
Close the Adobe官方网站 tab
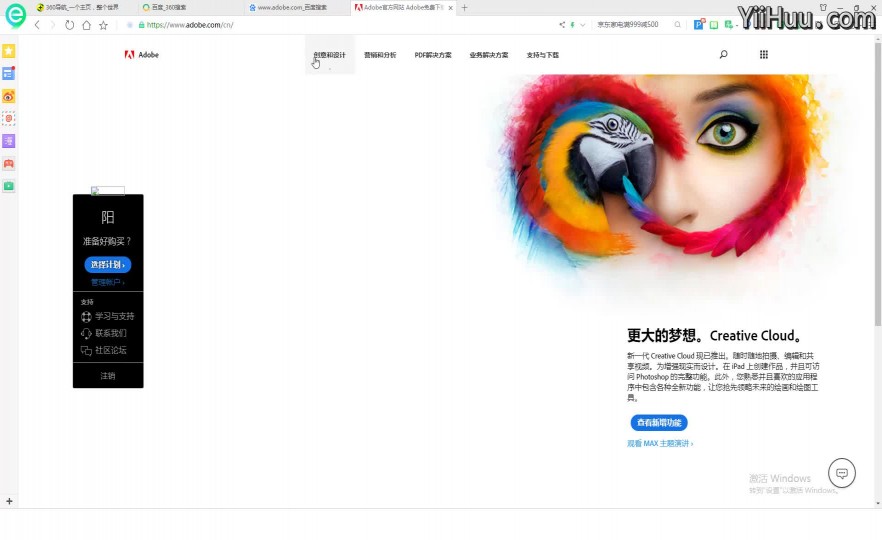pos(451,8)
